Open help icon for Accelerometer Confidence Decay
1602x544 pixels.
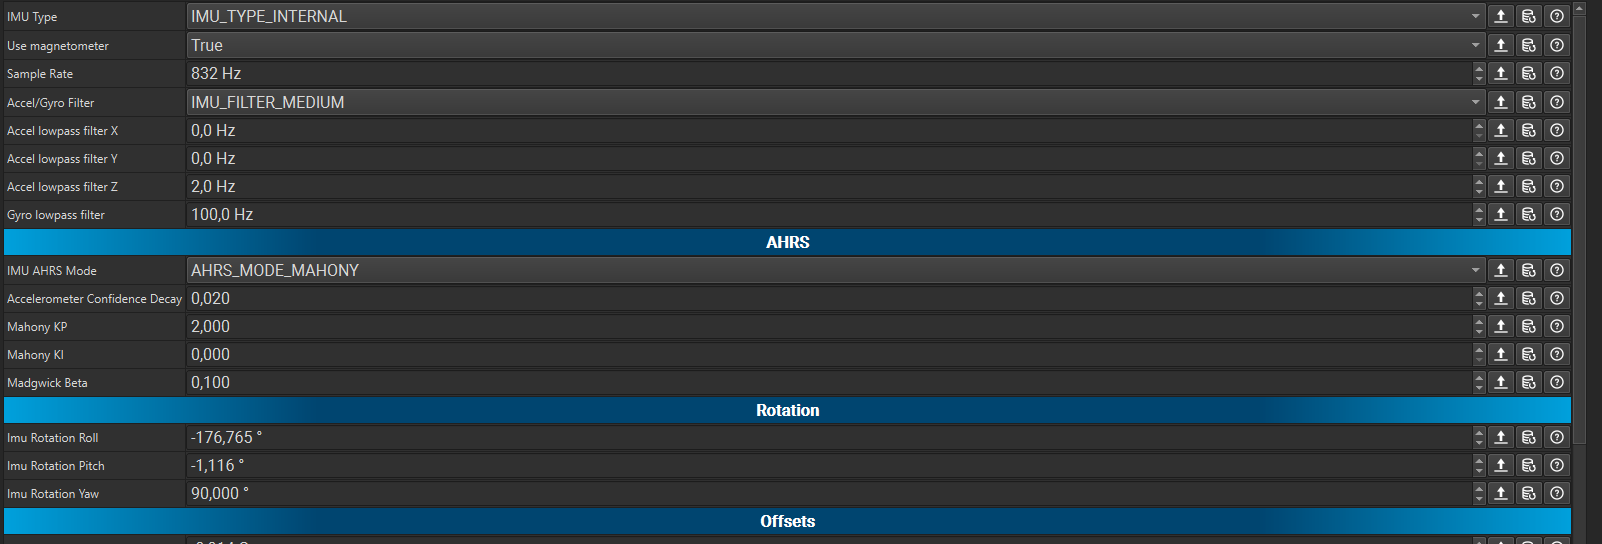click(x=1557, y=298)
